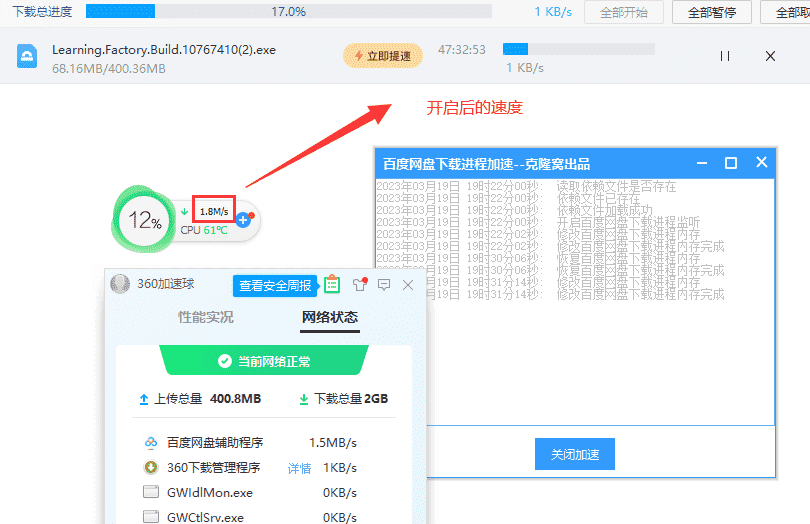Open 详情 link for 360下载管理程序
This screenshot has height=524, width=810.
(x=299, y=468)
